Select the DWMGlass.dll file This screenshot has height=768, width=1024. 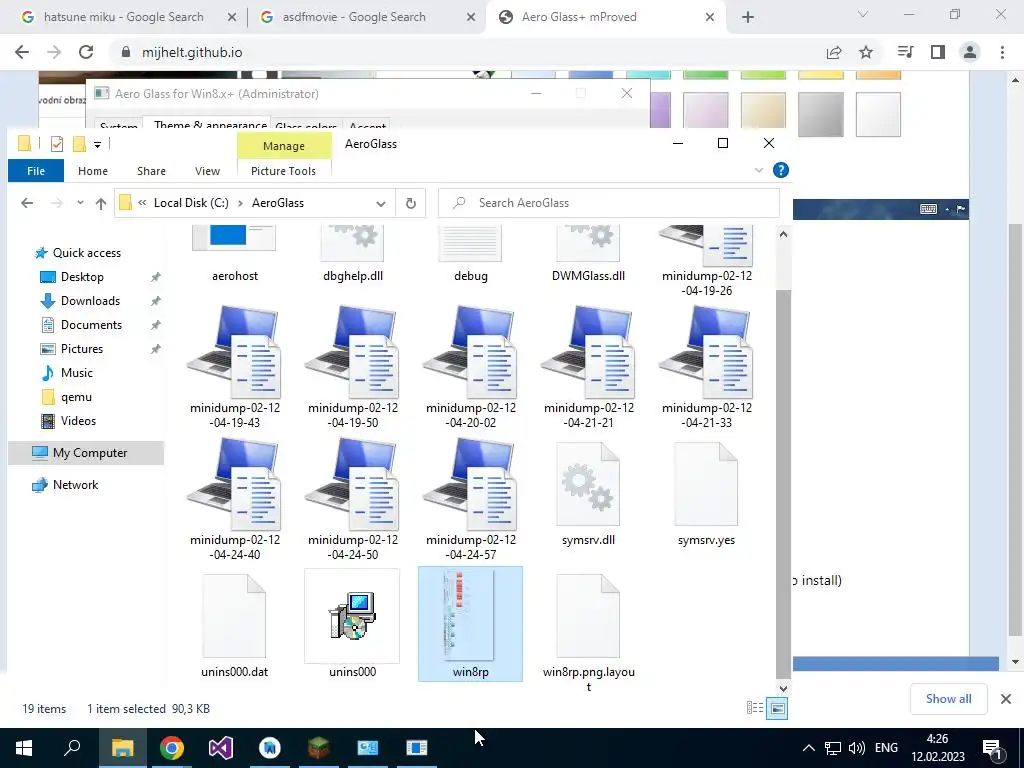588,253
